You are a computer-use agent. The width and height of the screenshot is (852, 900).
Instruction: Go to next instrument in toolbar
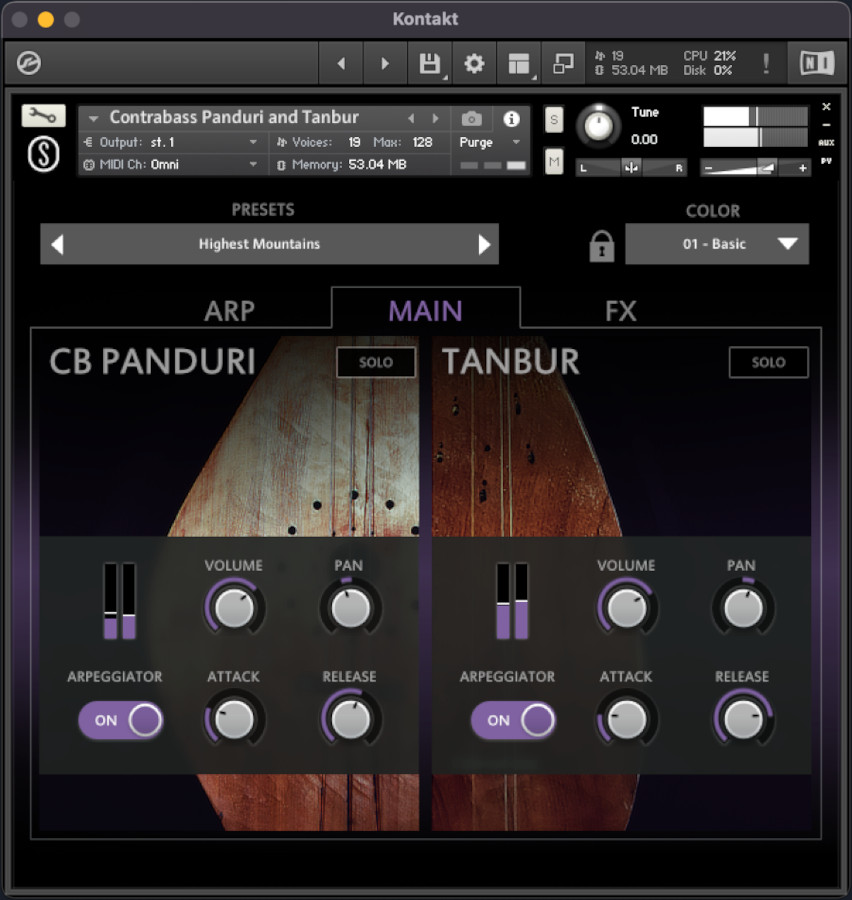click(x=385, y=63)
